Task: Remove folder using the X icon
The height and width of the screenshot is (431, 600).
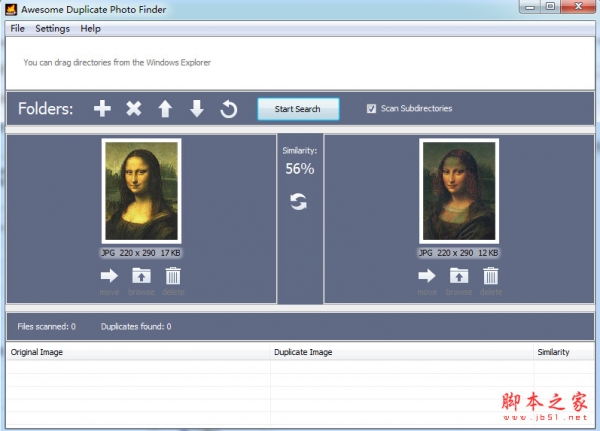Action: pyautogui.click(x=134, y=109)
